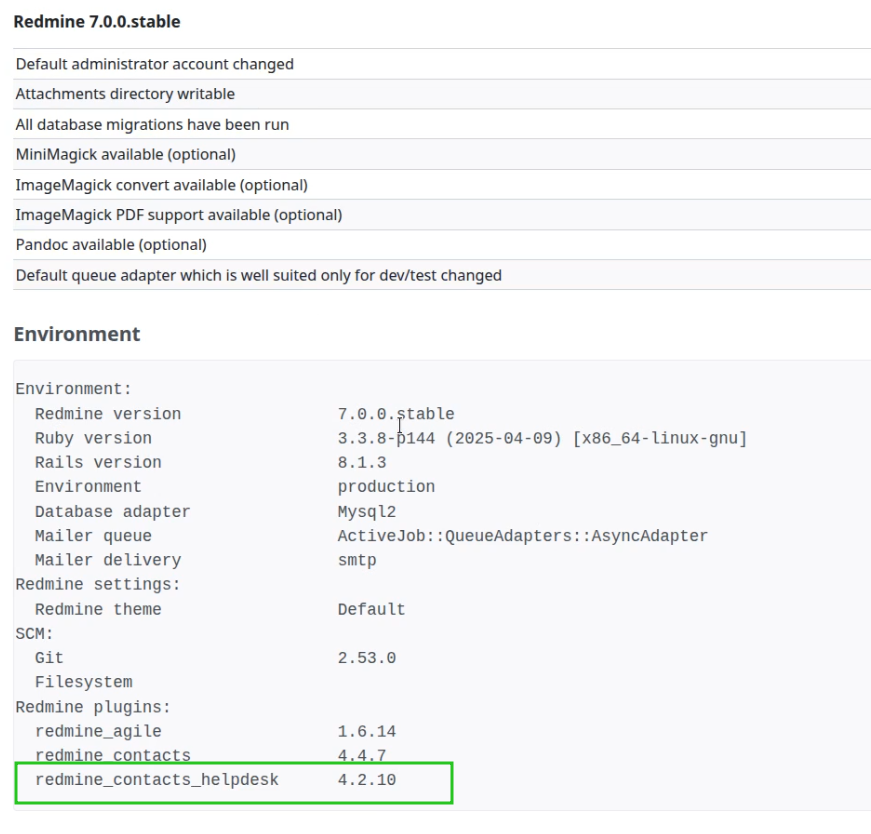871x834 pixels.
Task: Click the 'Redmine theme' label
Action: (x=98, y=610)
